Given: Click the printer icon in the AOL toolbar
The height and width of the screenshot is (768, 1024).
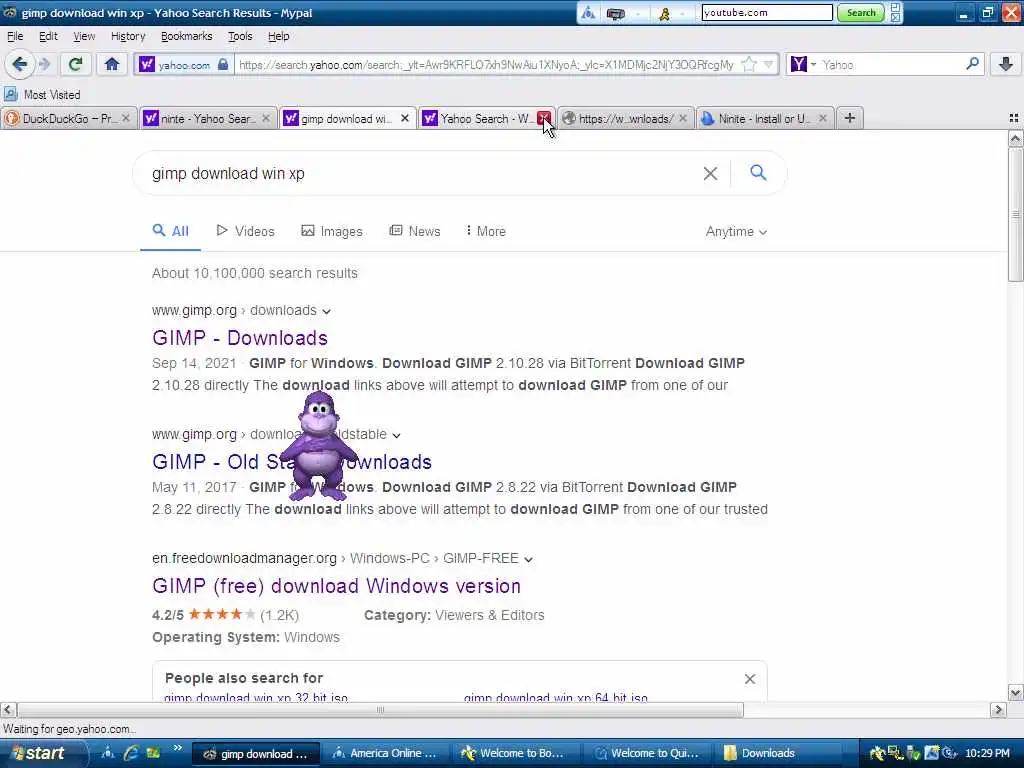Looking at the screenshot, I should point(616,14).
